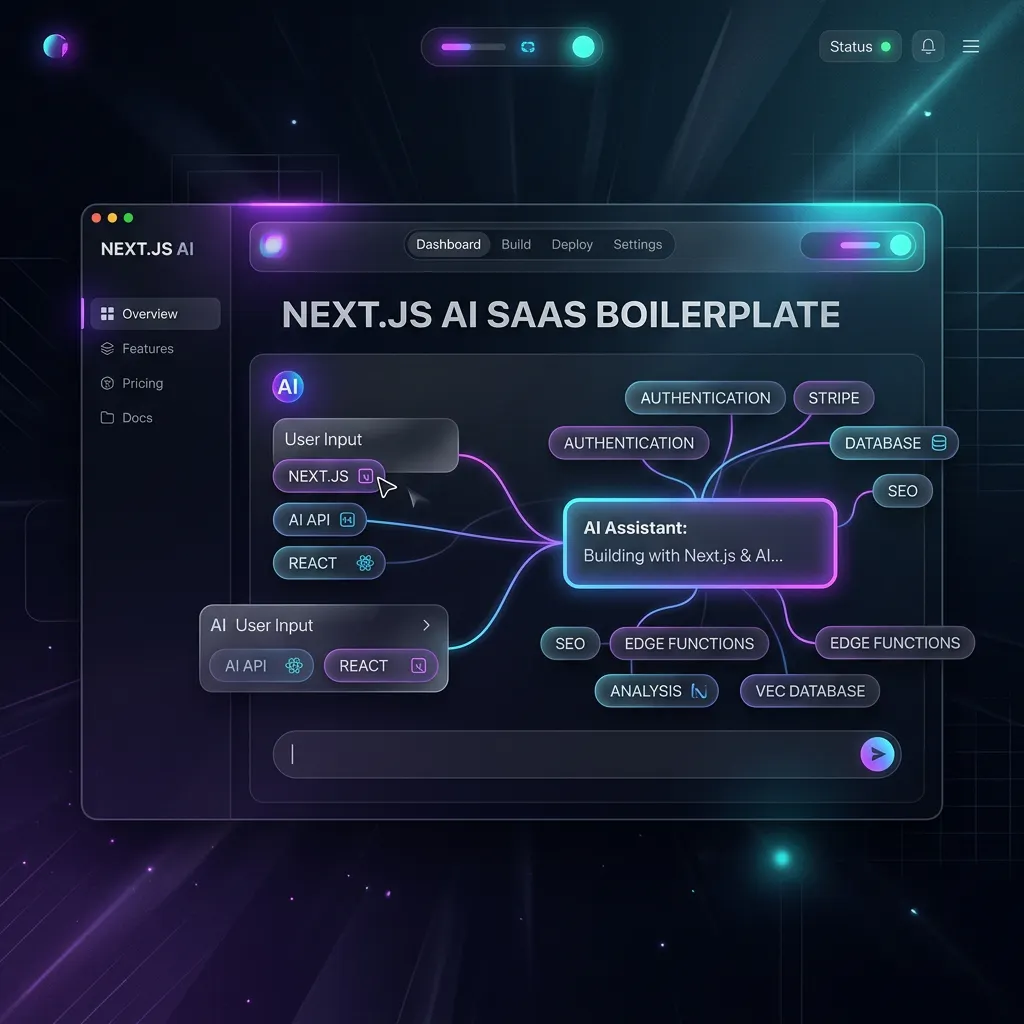Screen dimensions: 1024x1024
Task: Click the glowing orb in the app navbar
Action: click(x=272, y=246)
